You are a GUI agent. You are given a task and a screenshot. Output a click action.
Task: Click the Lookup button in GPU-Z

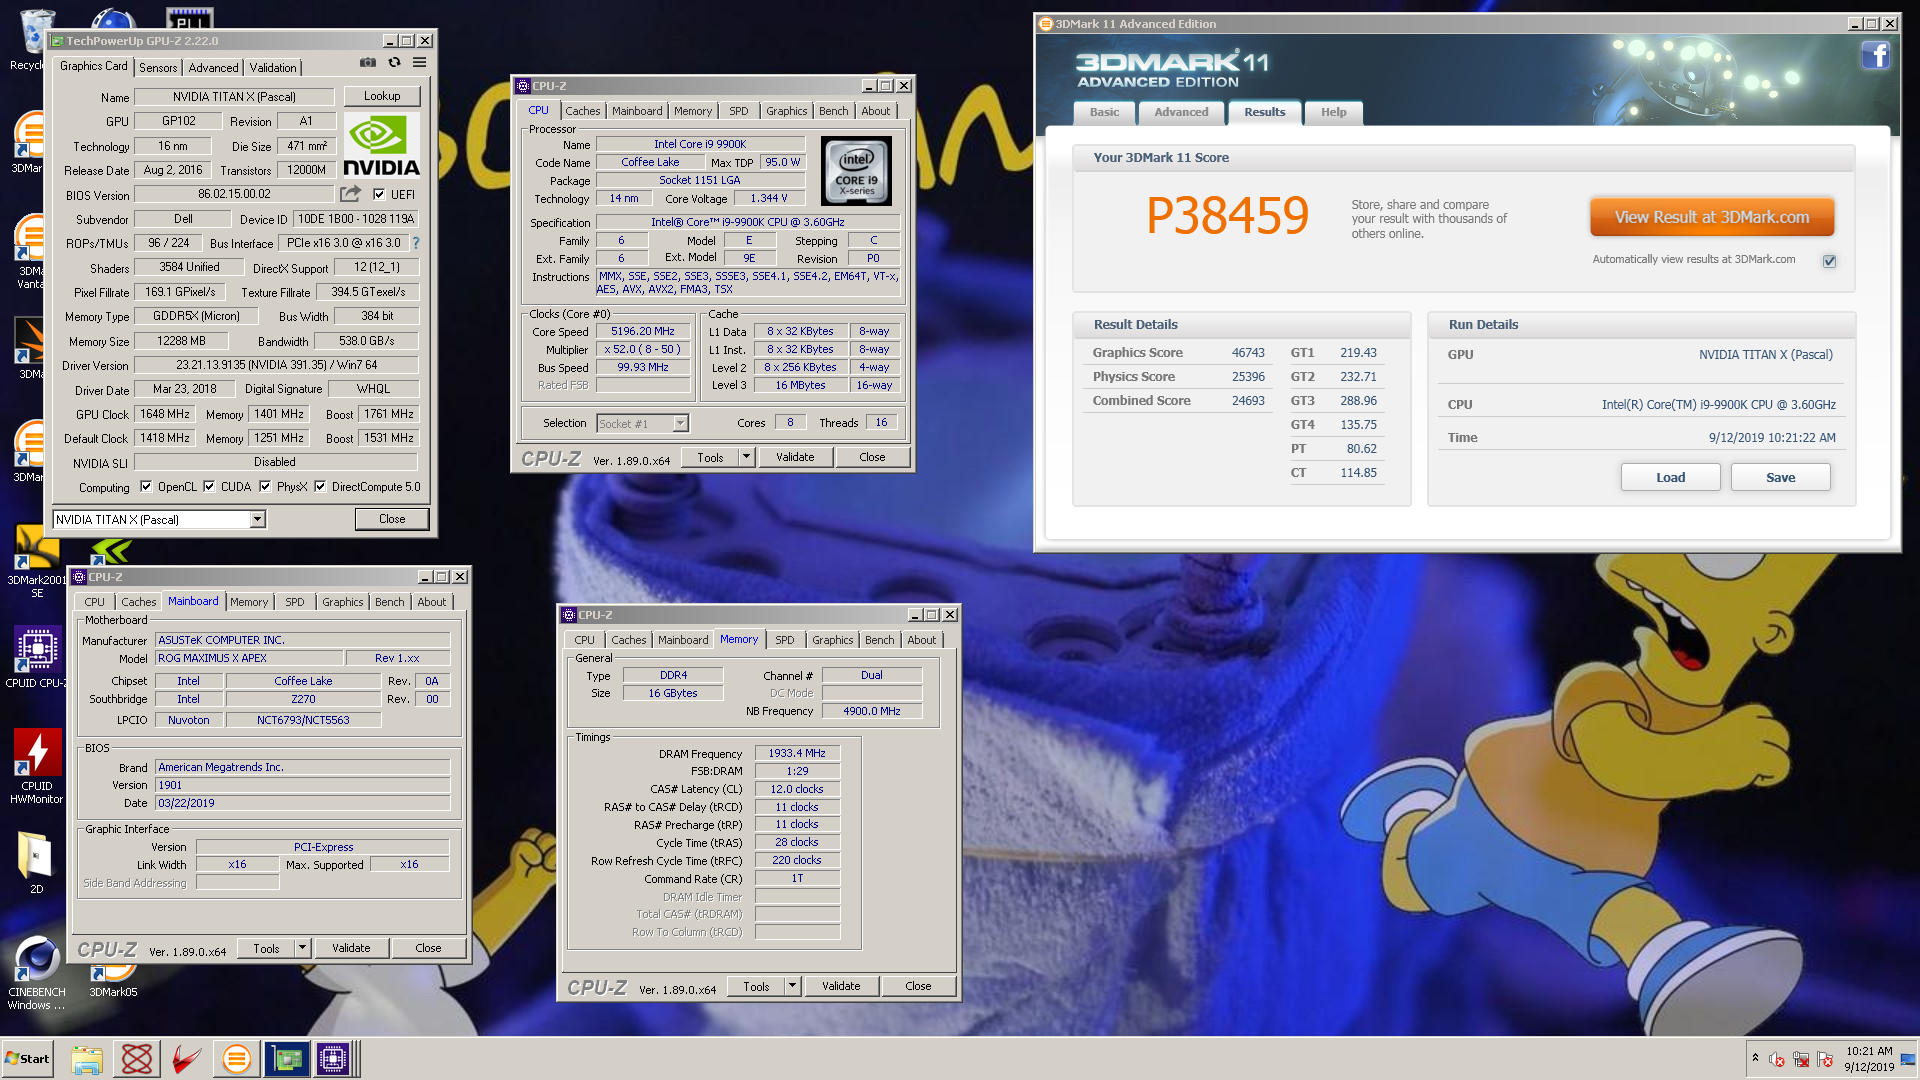(x=382, y=96)
